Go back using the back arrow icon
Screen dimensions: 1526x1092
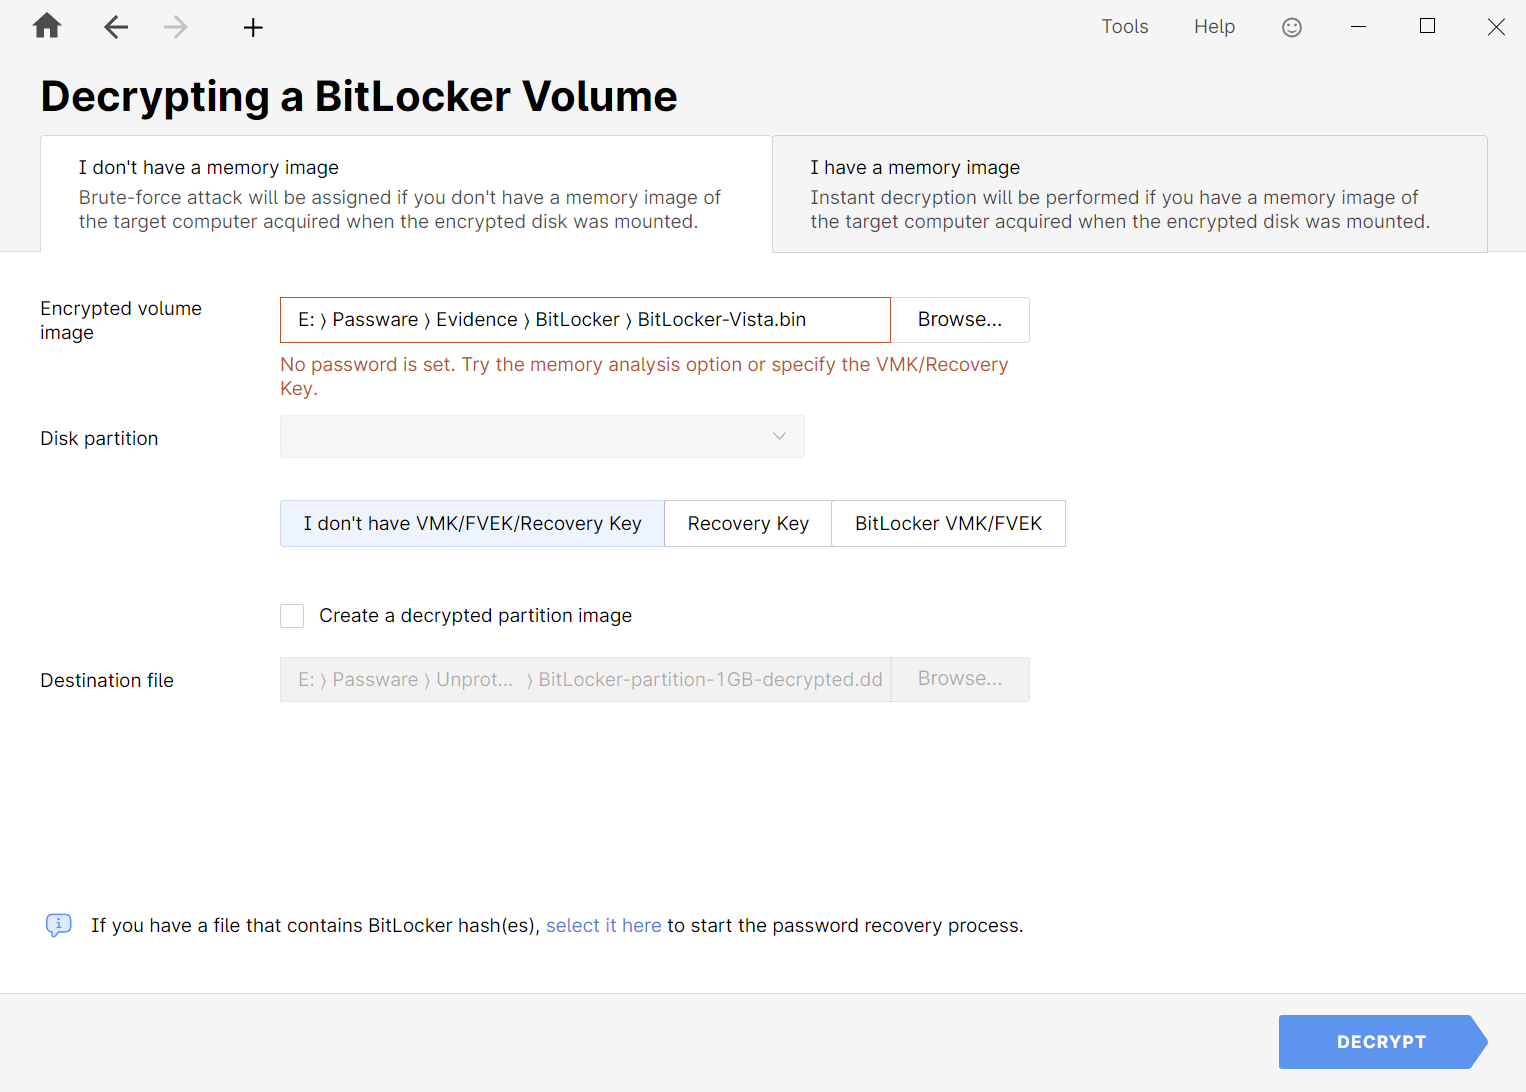tap(116, 27)
